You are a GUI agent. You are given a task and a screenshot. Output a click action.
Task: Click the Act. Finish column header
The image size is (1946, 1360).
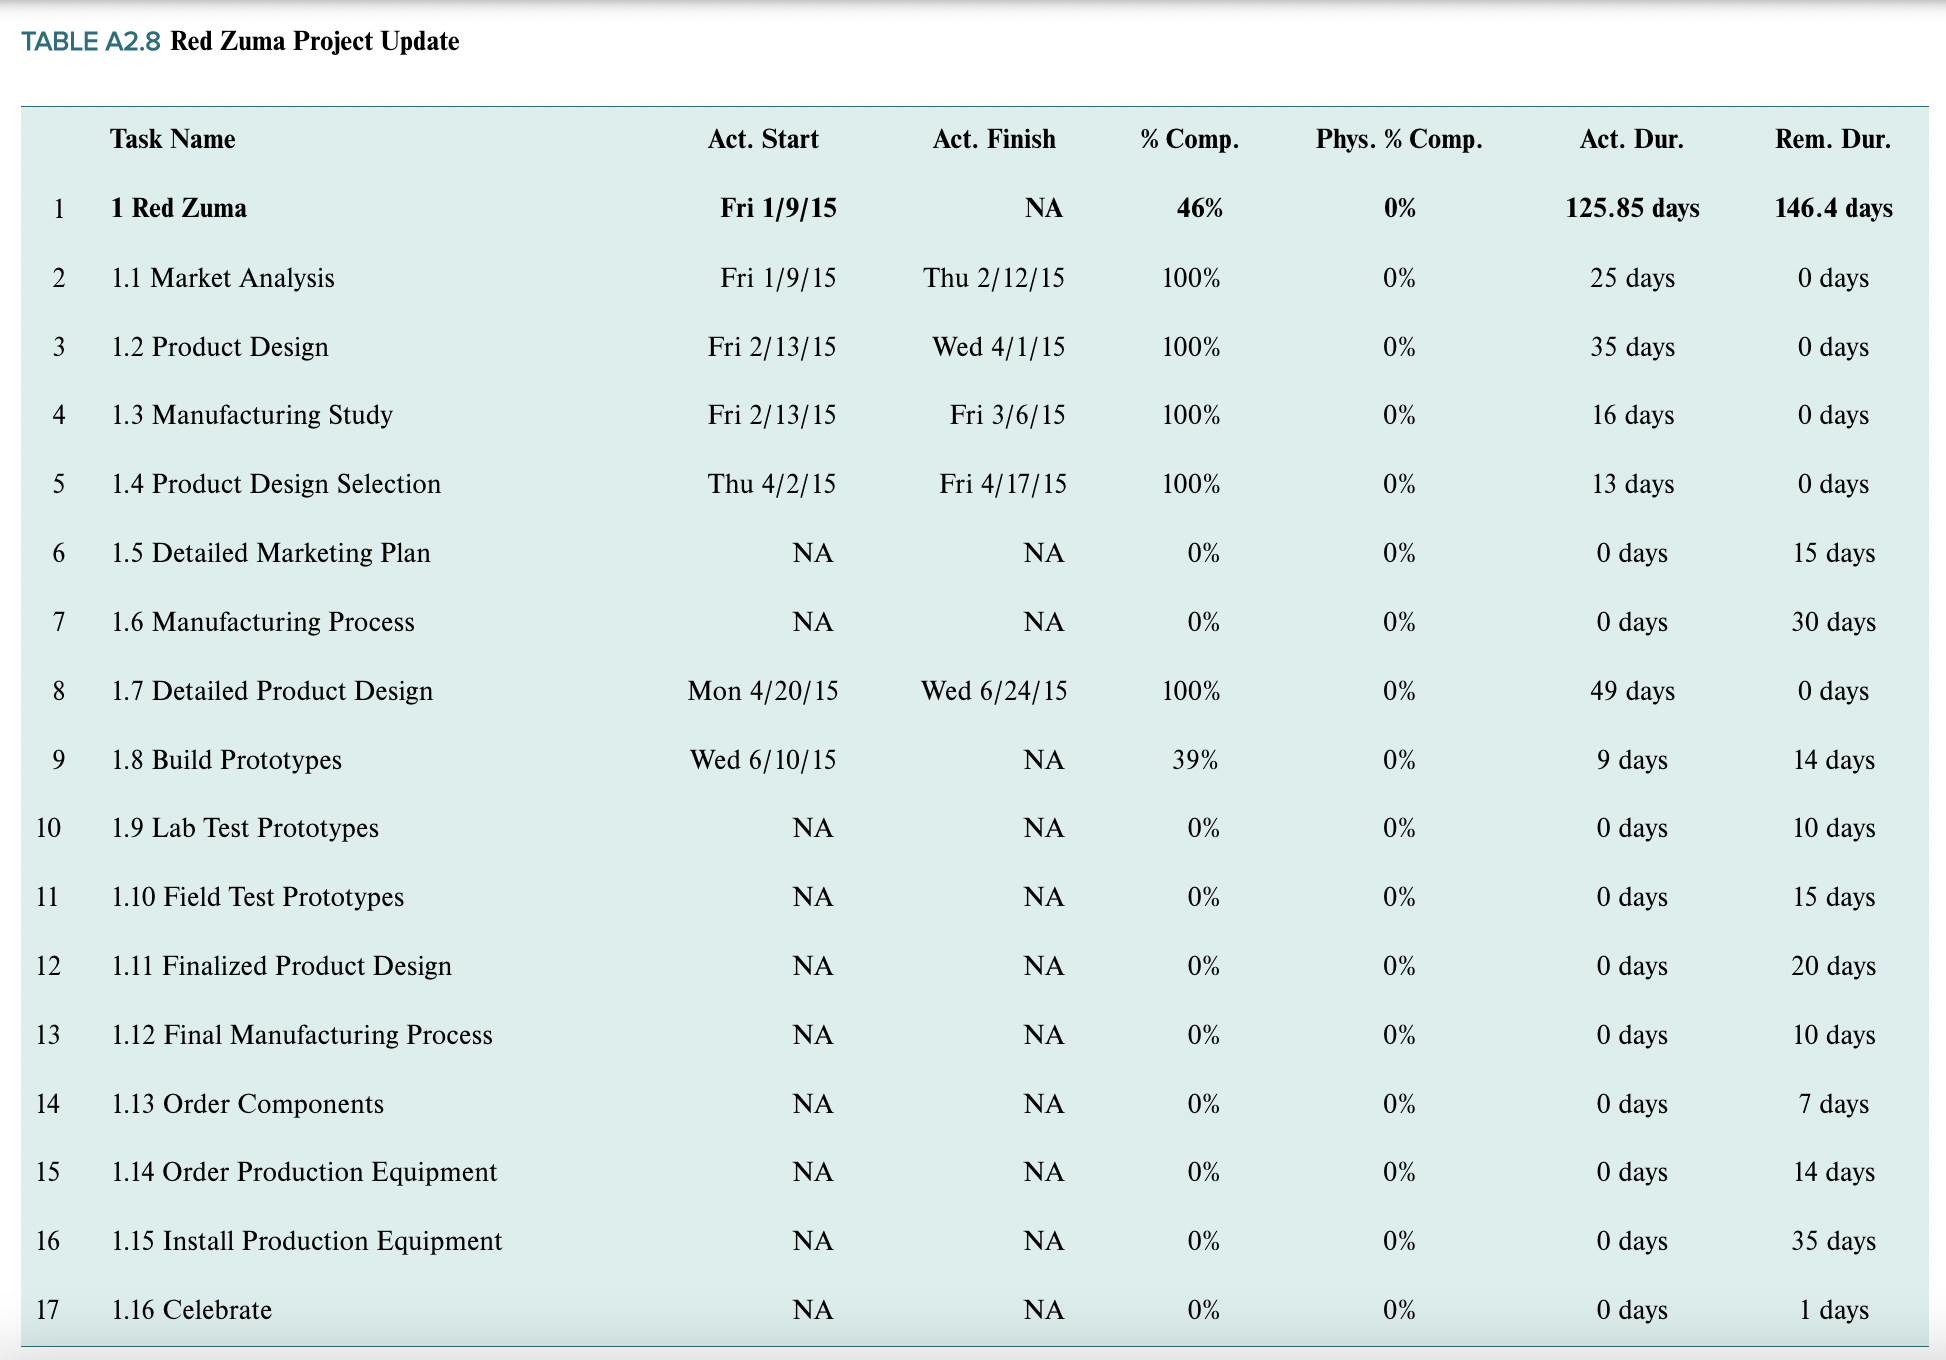(993, 139)
